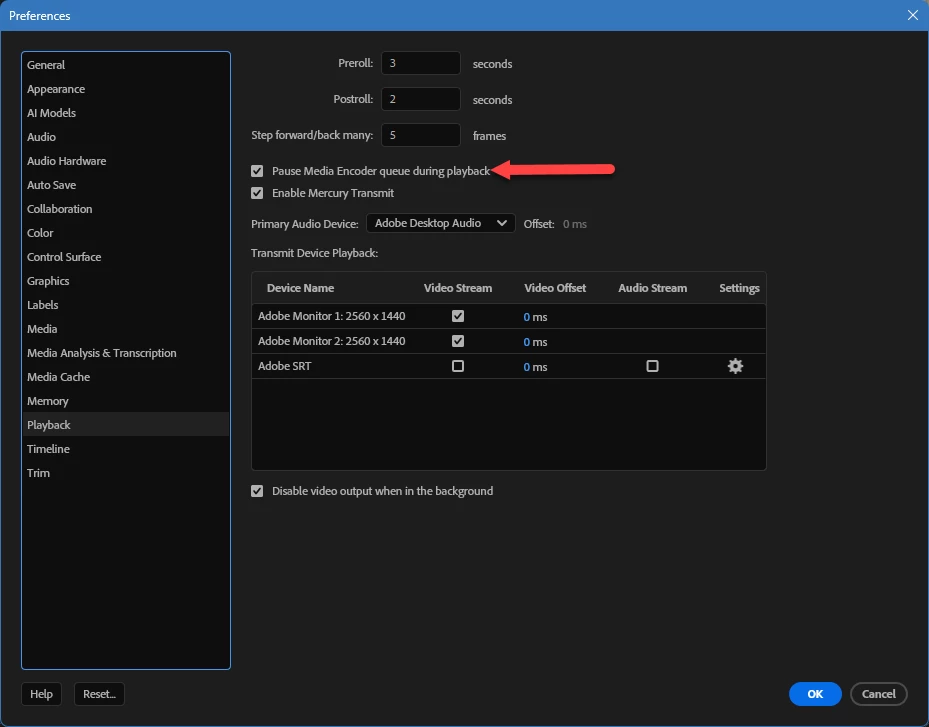
Task: Open Audio Hardware preferences
Action: click(126, 161)
